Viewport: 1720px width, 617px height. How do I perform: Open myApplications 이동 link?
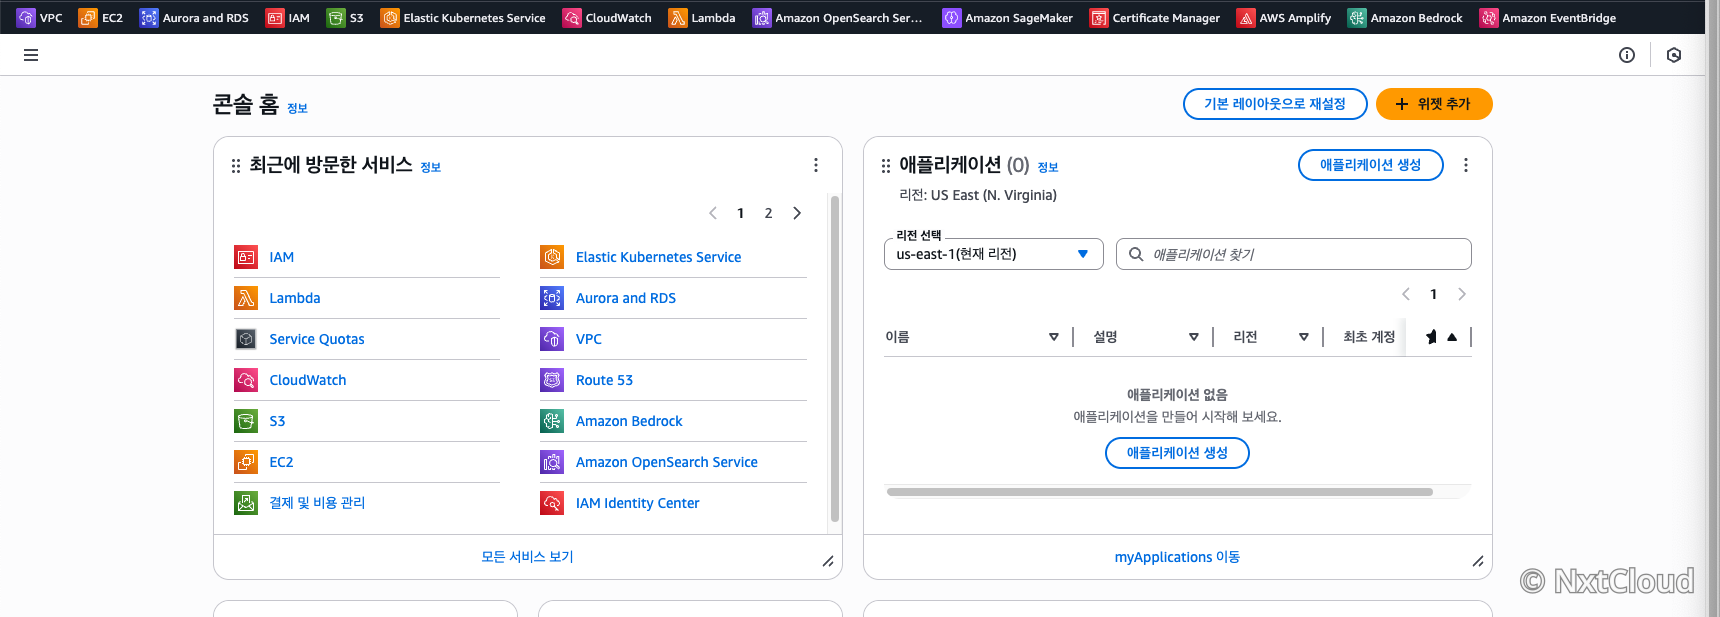(x=1177, y=557)
